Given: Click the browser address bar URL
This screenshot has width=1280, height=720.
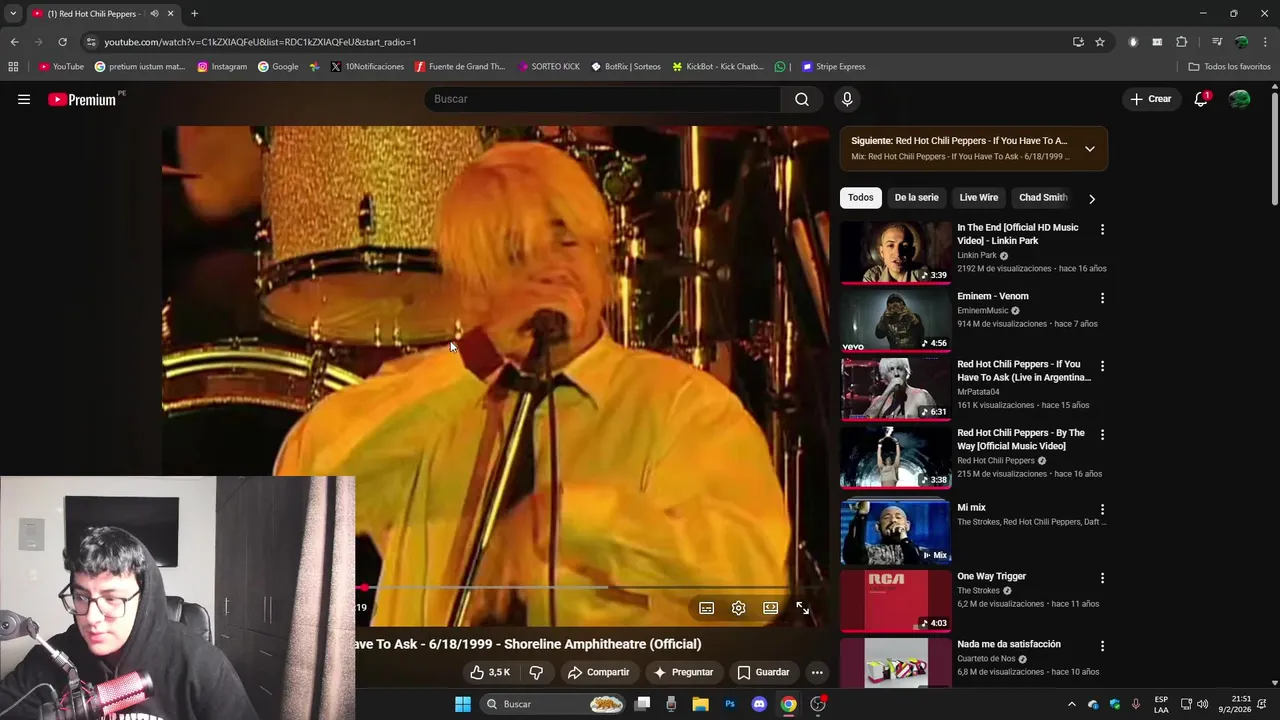Looking at the screenshot, I should coord(260,42).
